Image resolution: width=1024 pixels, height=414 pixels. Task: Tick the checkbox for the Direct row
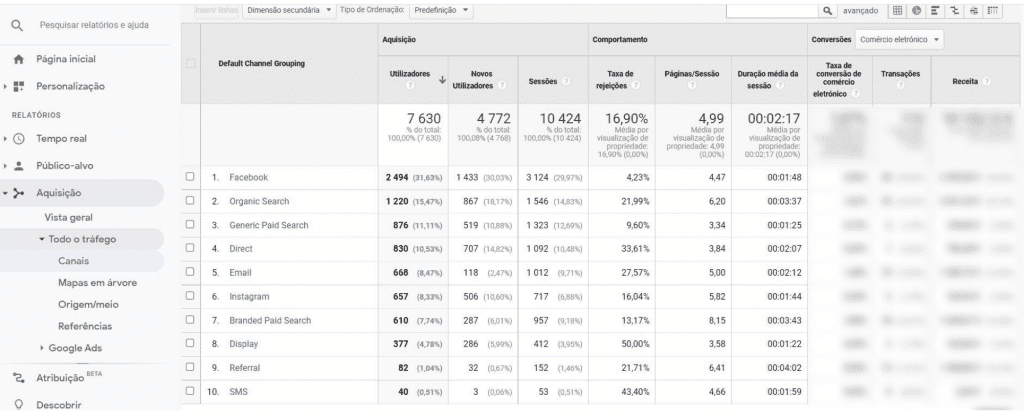coord(190,248)
